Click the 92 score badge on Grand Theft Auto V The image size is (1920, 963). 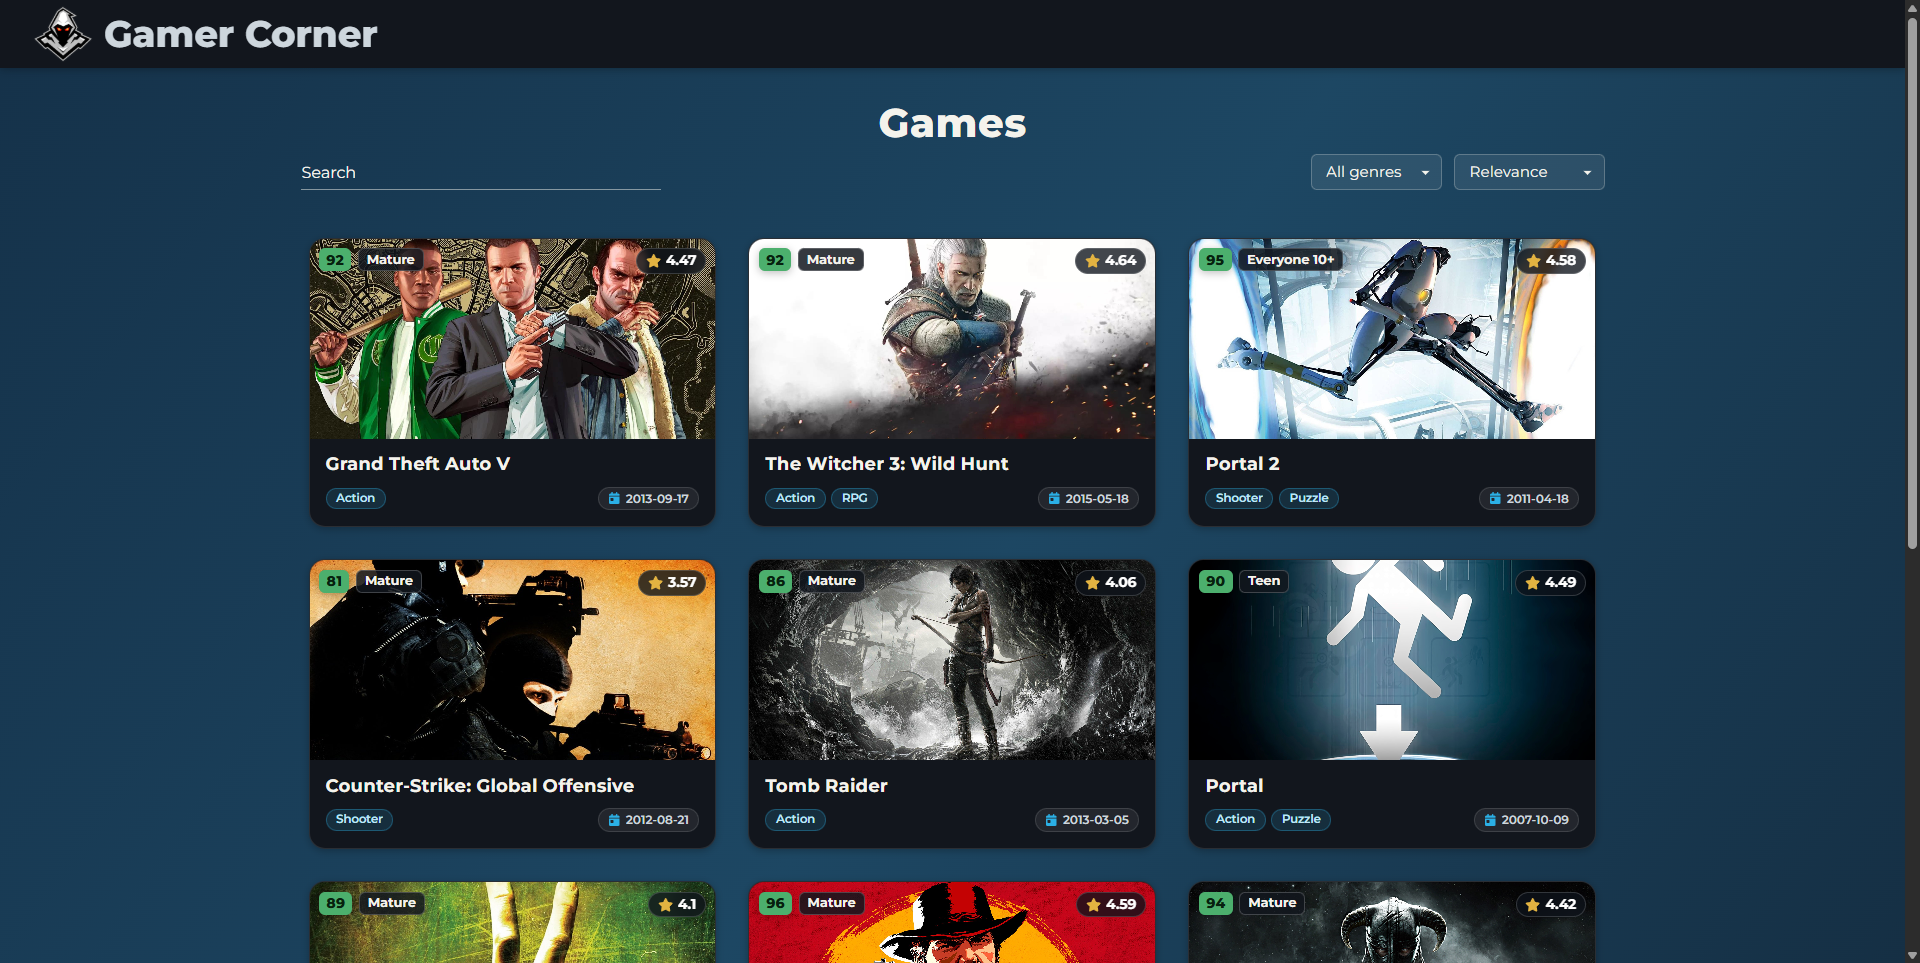tap(335, 260)
